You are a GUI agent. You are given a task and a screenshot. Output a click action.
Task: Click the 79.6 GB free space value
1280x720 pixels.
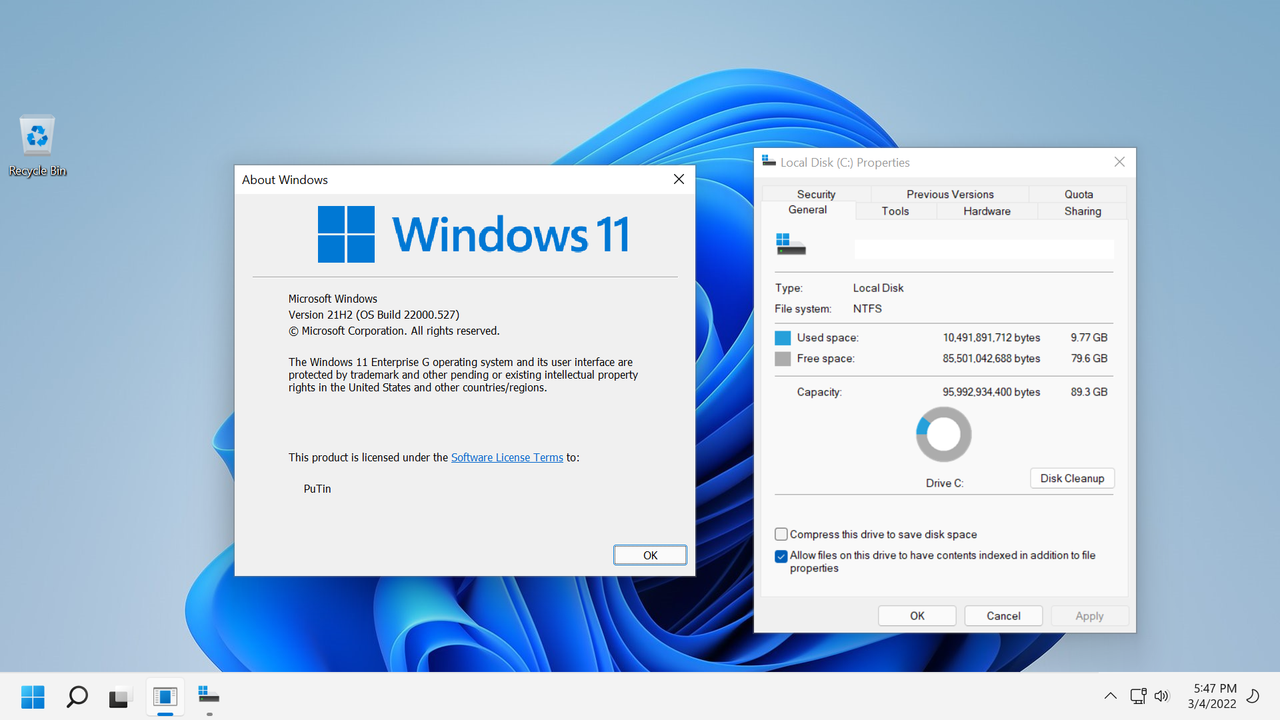pyautogui.click(x=1089, y=358)
